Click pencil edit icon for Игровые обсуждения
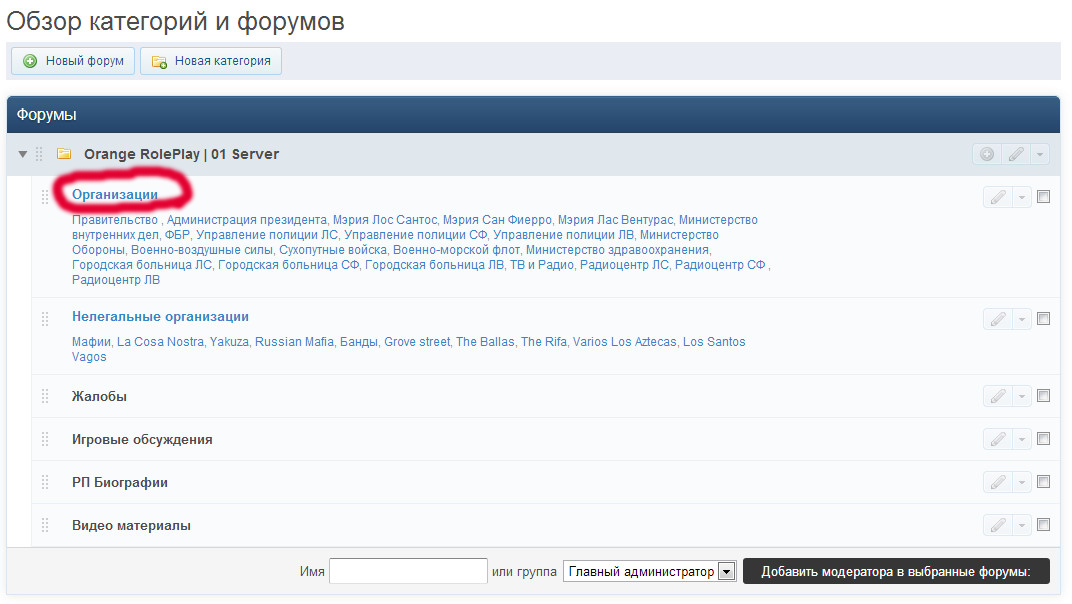Viewport: 1072px width, 604px height. pyautogui.click(x=998, y=438)
